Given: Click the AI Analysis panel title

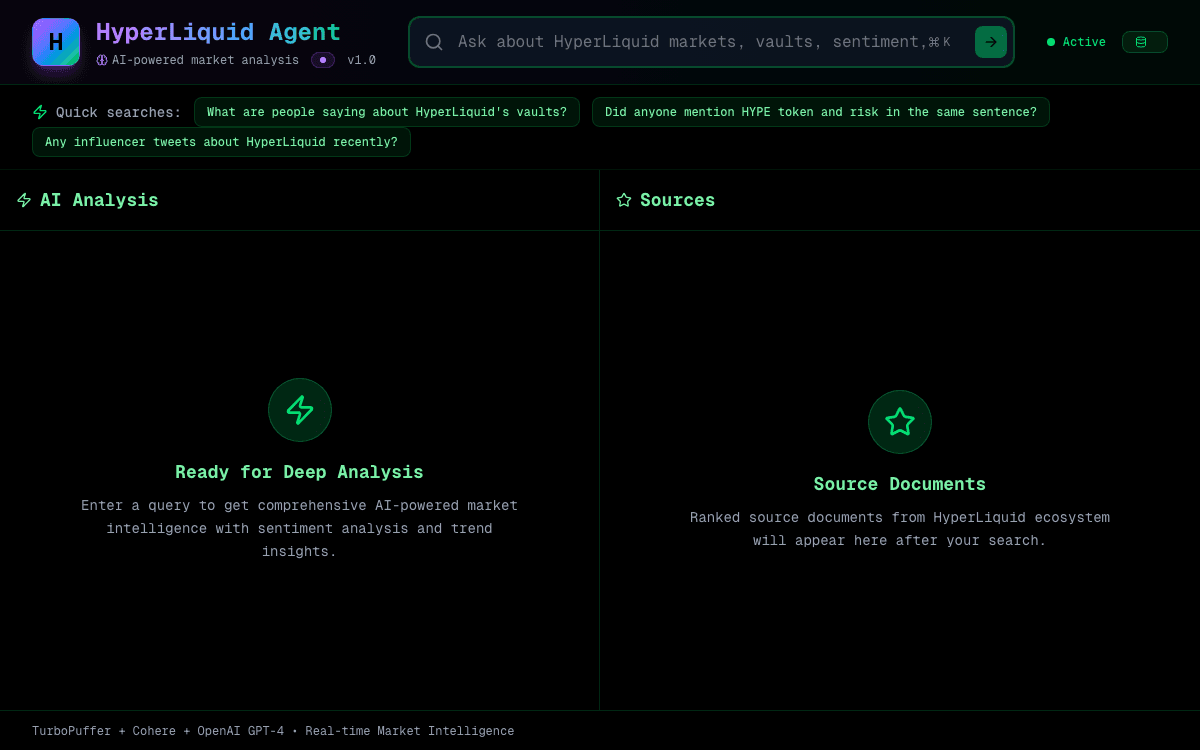Looking at the screenshot, I should 99,200.
